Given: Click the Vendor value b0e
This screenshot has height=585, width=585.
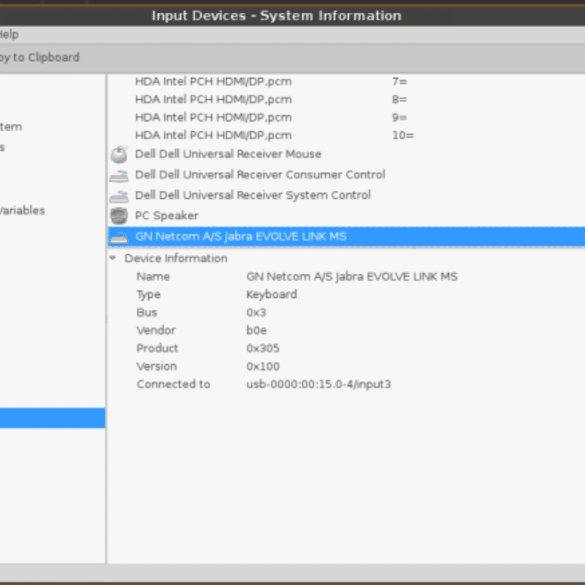Looking at the screenshot, I should (x=256, y=330).
